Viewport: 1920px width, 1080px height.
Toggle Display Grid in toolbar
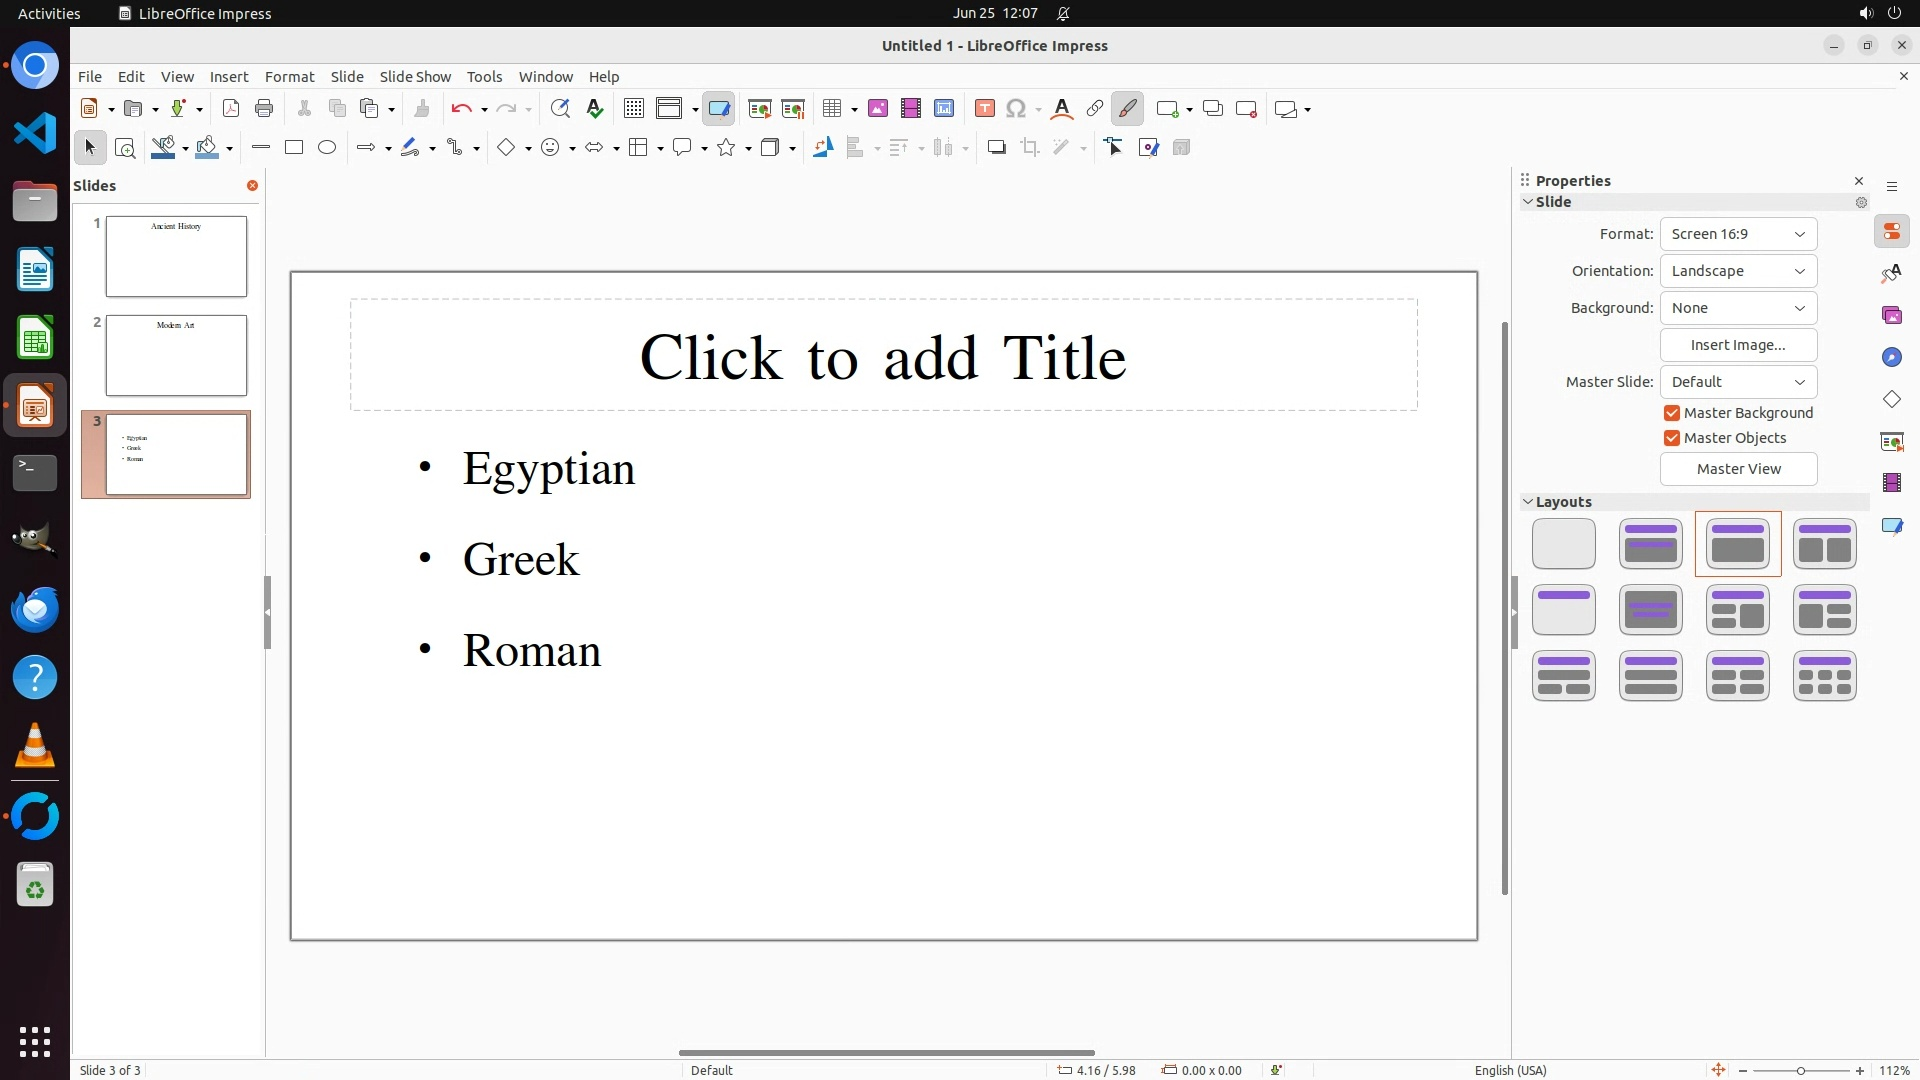pyautogui.click(x=633, y=109)
